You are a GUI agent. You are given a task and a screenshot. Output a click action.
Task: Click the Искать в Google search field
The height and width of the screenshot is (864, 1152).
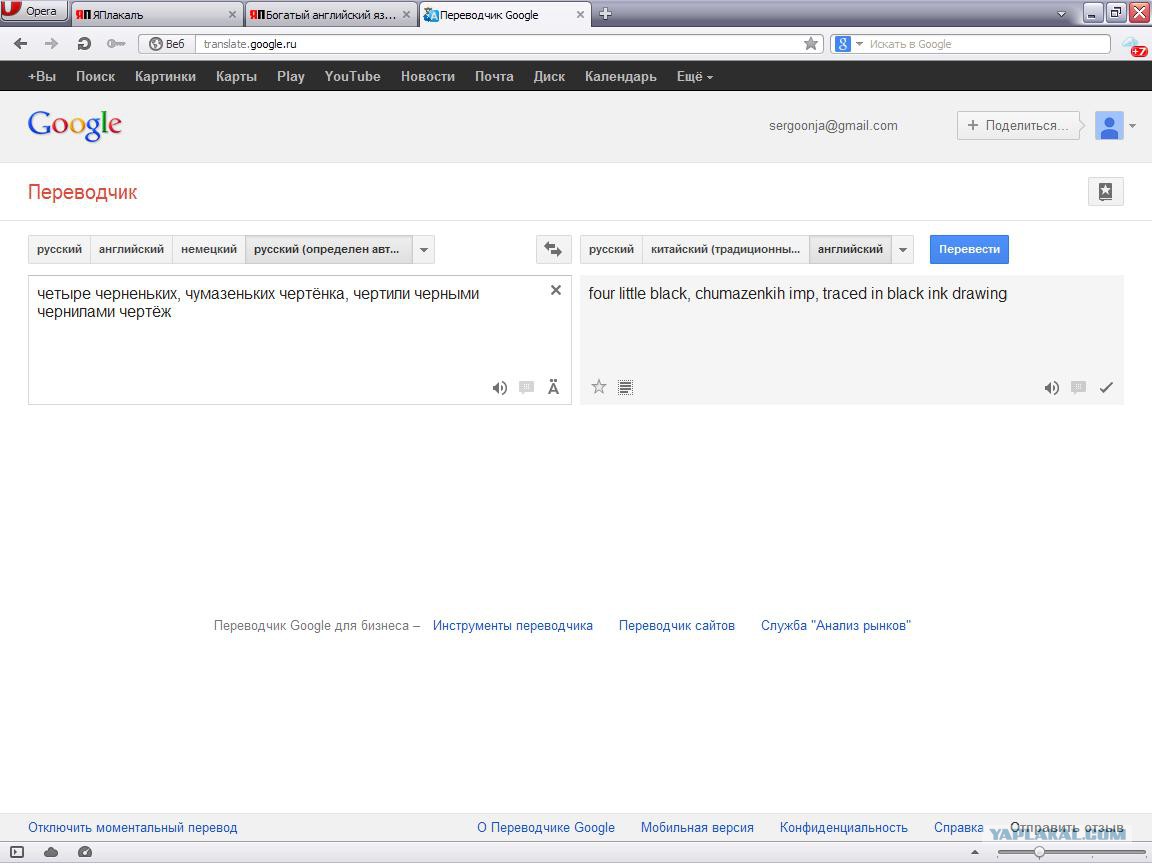coord(987,44)
